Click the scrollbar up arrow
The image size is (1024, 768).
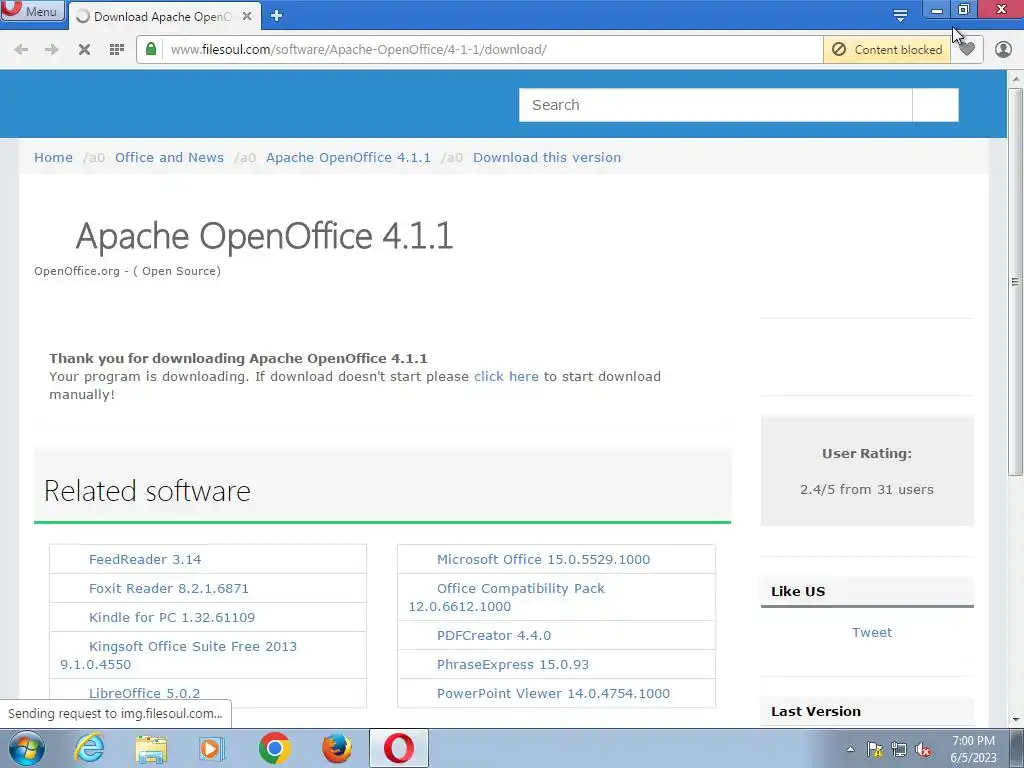click(x=1015, y=78)
